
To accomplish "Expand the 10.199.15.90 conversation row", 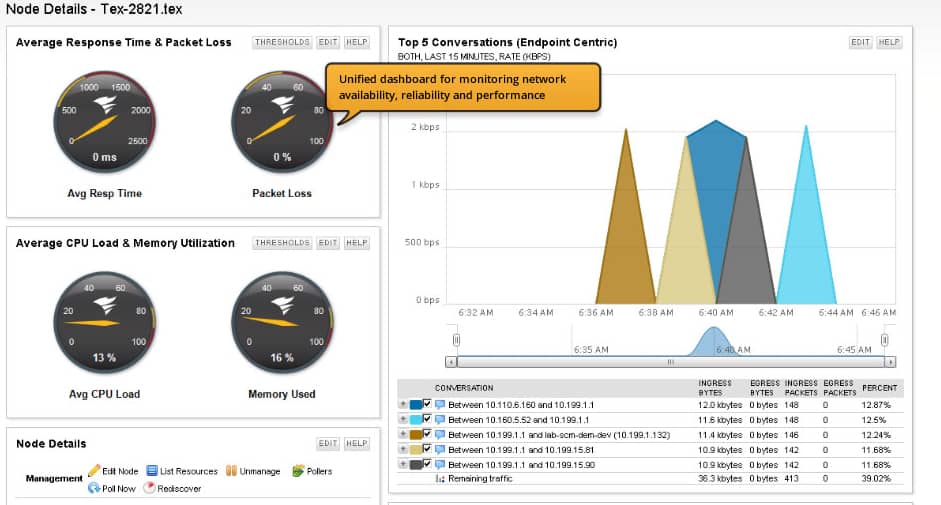I will click(403, 465).
